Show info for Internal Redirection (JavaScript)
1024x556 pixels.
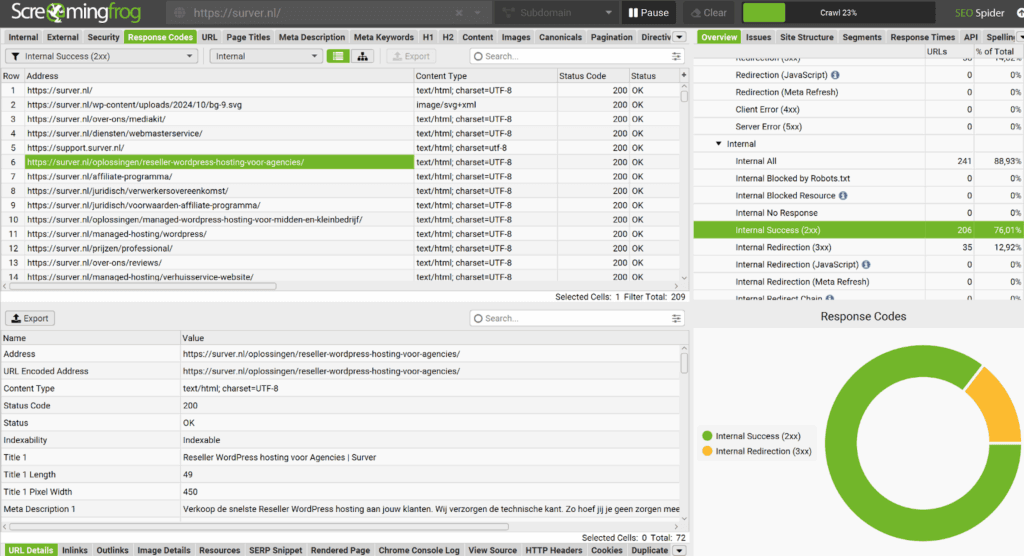(866, 265)
